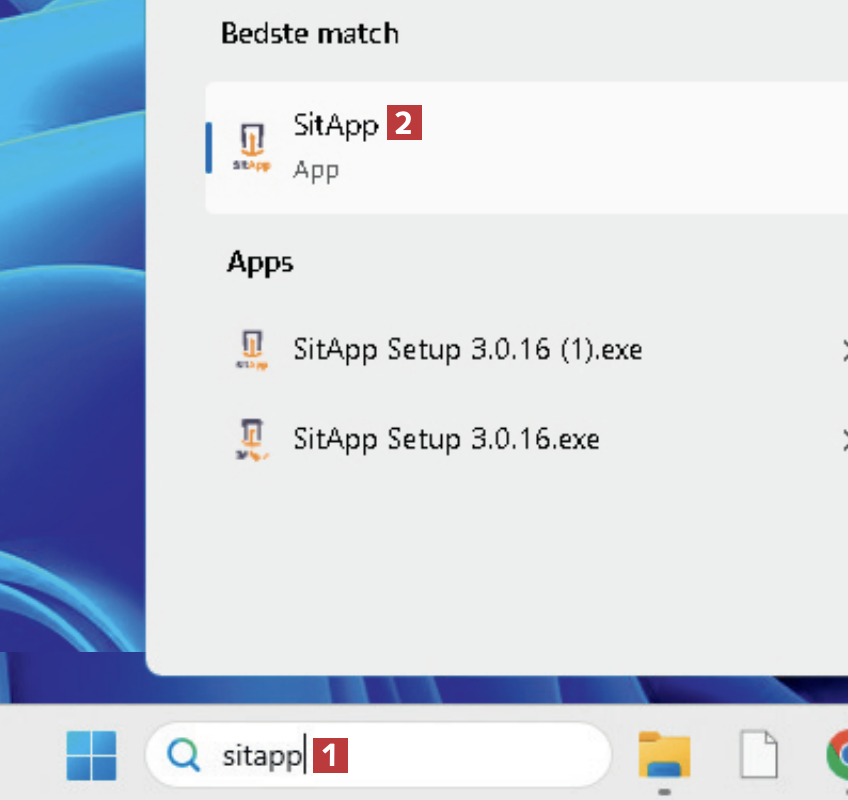
Task: Expand options arrow for SitApp Setup 3.0.16.exe
Action: click(842, 439)
